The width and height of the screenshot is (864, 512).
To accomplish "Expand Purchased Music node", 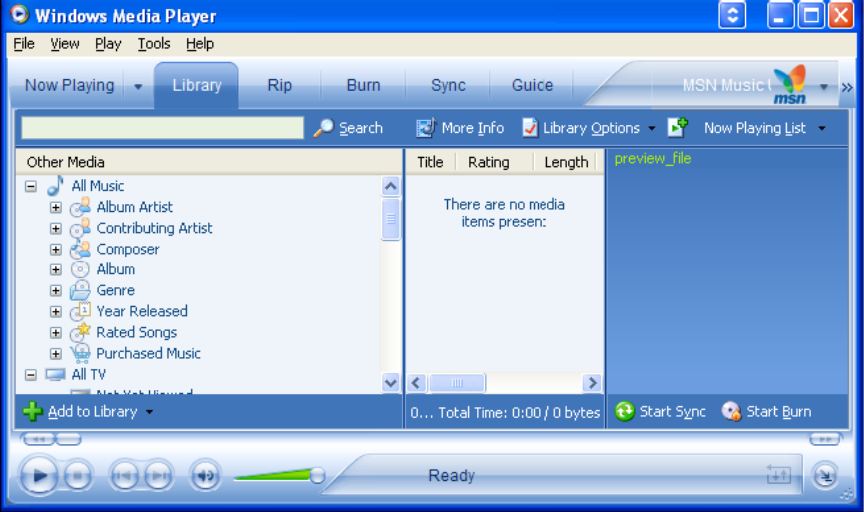I will (x=56, y=353).
